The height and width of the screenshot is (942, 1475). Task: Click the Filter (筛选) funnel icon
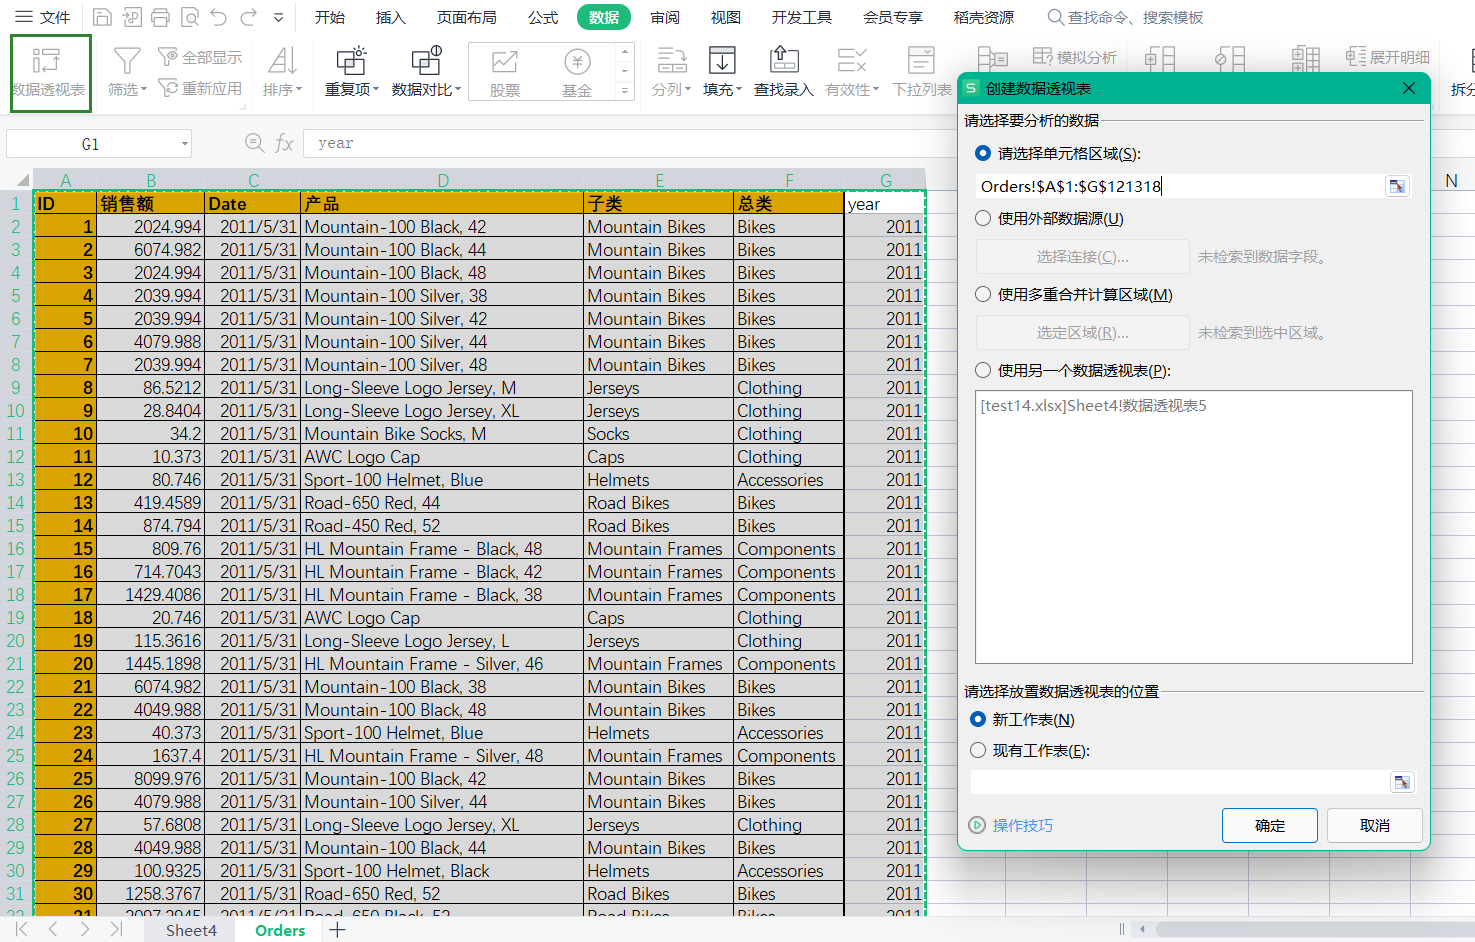tap(127, 62)
